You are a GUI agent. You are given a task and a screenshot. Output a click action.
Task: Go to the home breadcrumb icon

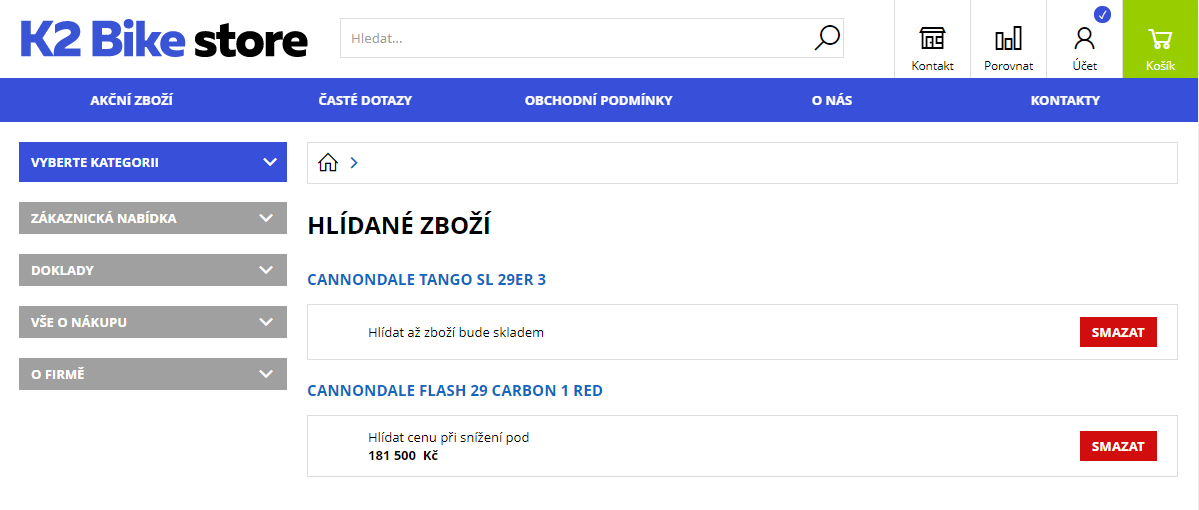tap(328, 163)
